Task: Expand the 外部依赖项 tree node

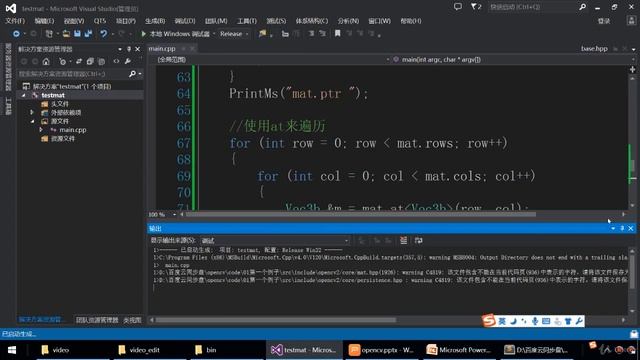Action: coord(32,112)
